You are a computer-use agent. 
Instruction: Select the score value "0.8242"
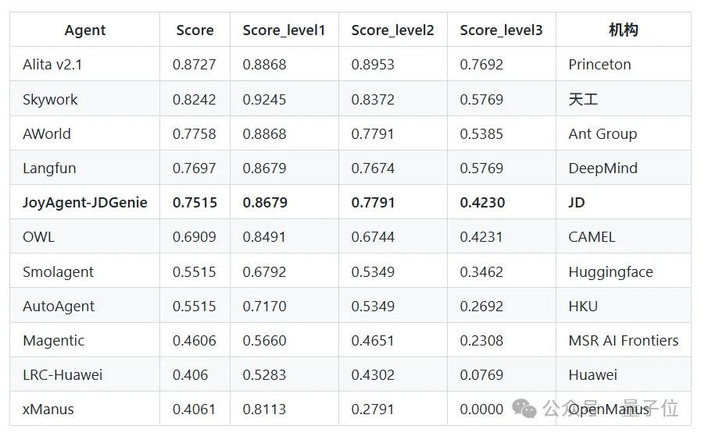click(x=194, y=99)
